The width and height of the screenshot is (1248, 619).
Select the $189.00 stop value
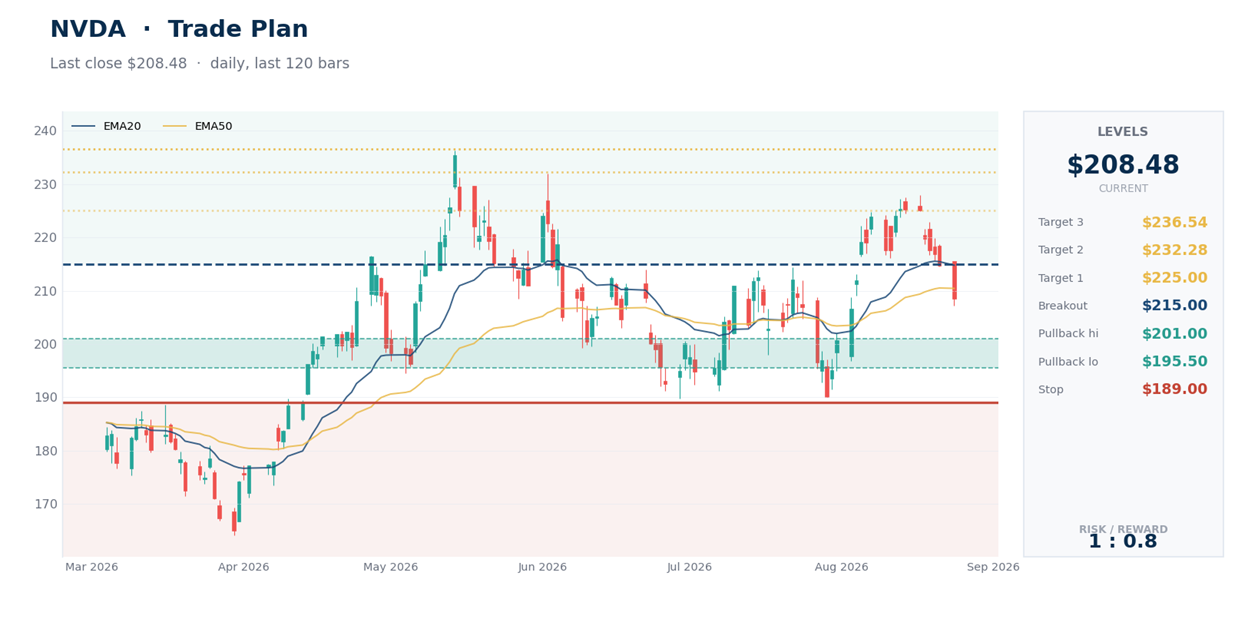click(x=1175, y=390)
